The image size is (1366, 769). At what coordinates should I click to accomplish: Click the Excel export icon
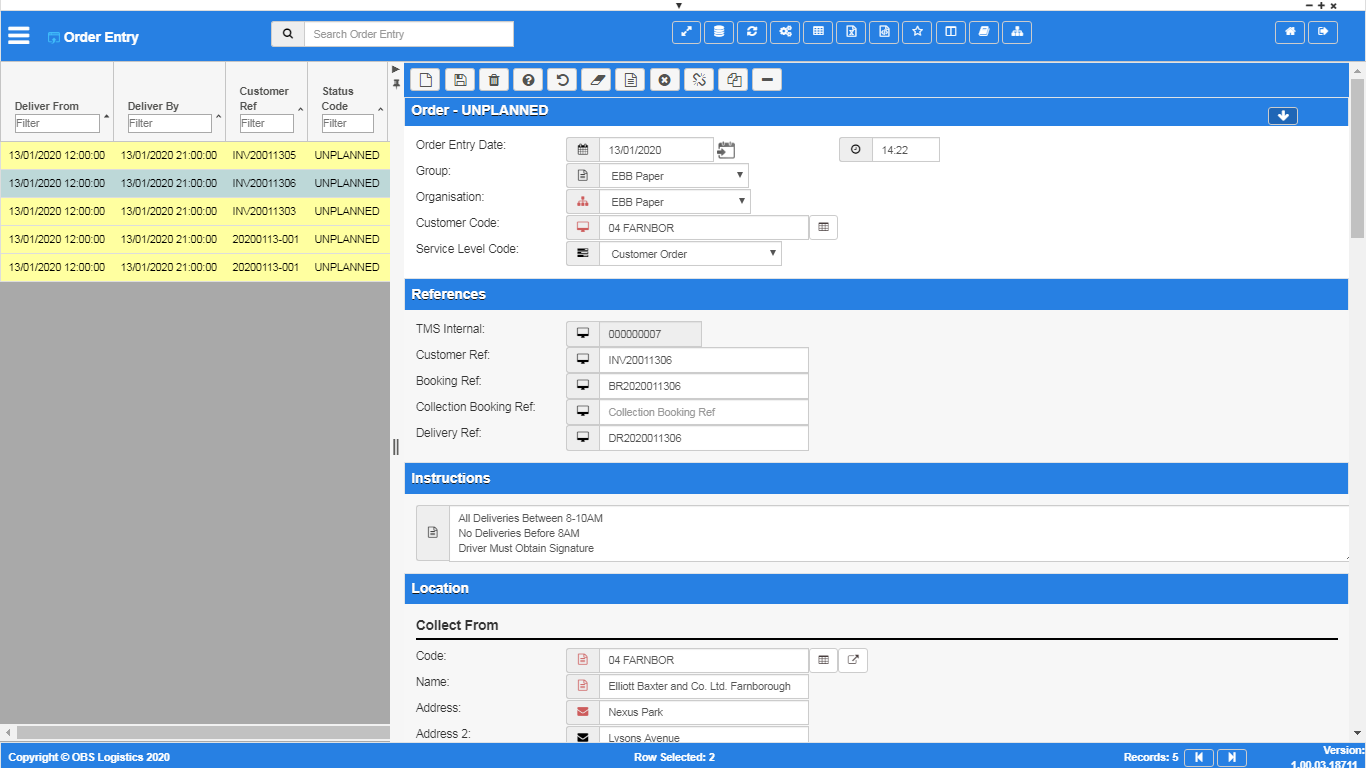[851, 32]
